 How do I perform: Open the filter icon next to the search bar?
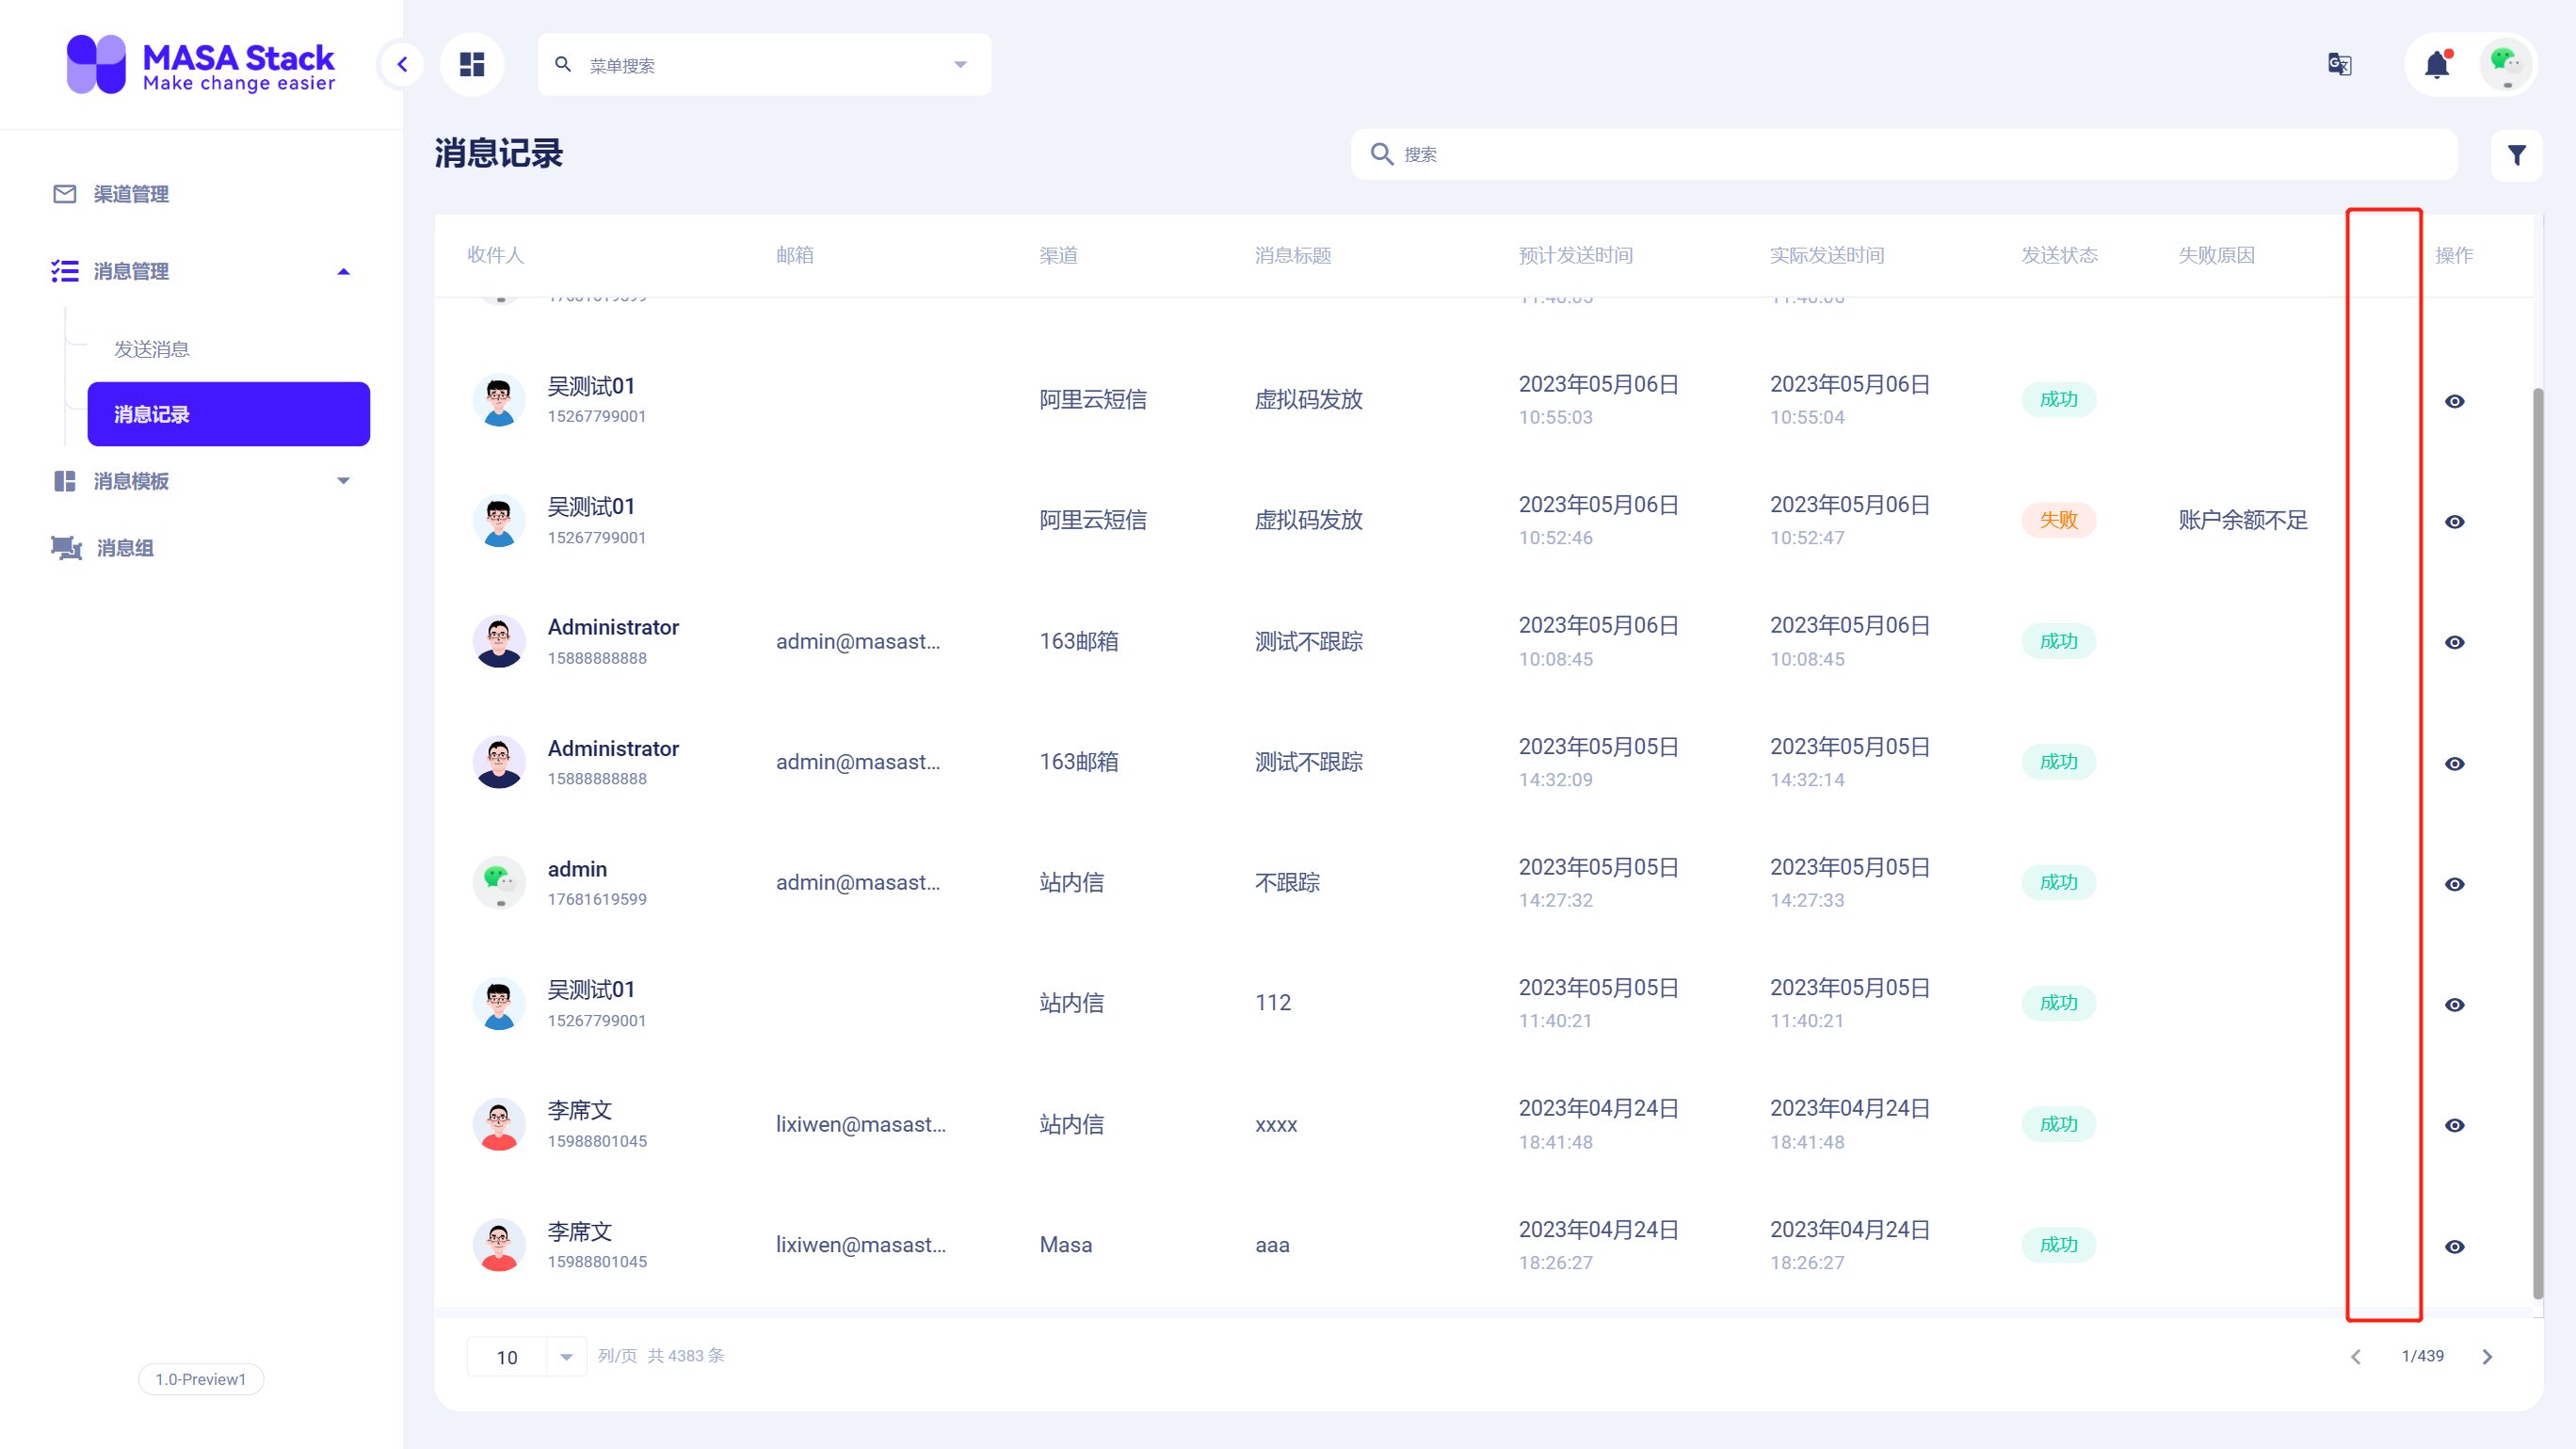pyautogui.click(x=2517, y=155)
